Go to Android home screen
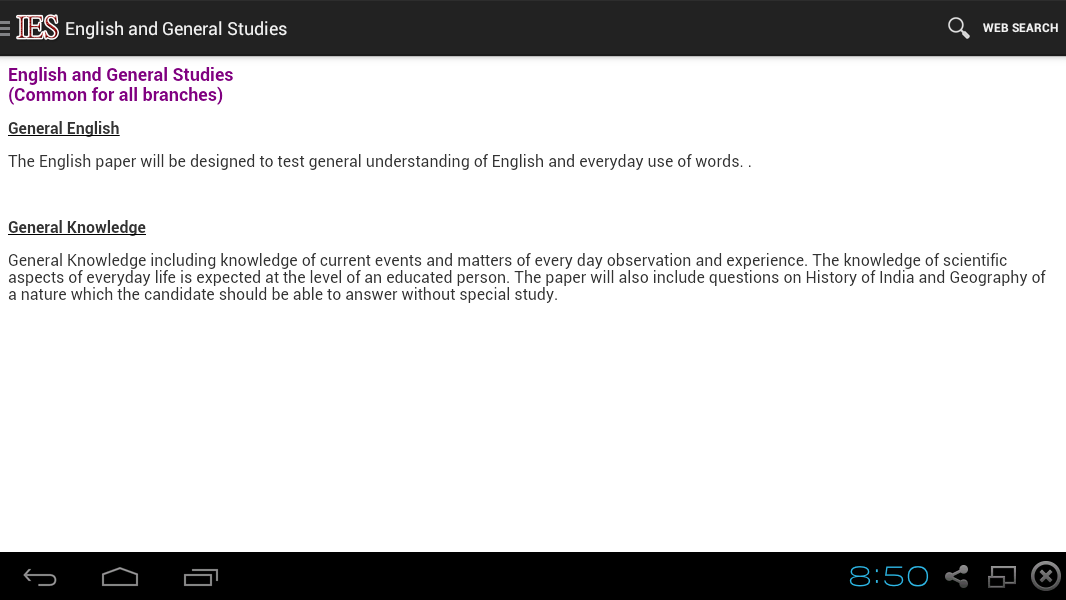This screenshot has height=600, width=1066. click(x=120, y=577)
